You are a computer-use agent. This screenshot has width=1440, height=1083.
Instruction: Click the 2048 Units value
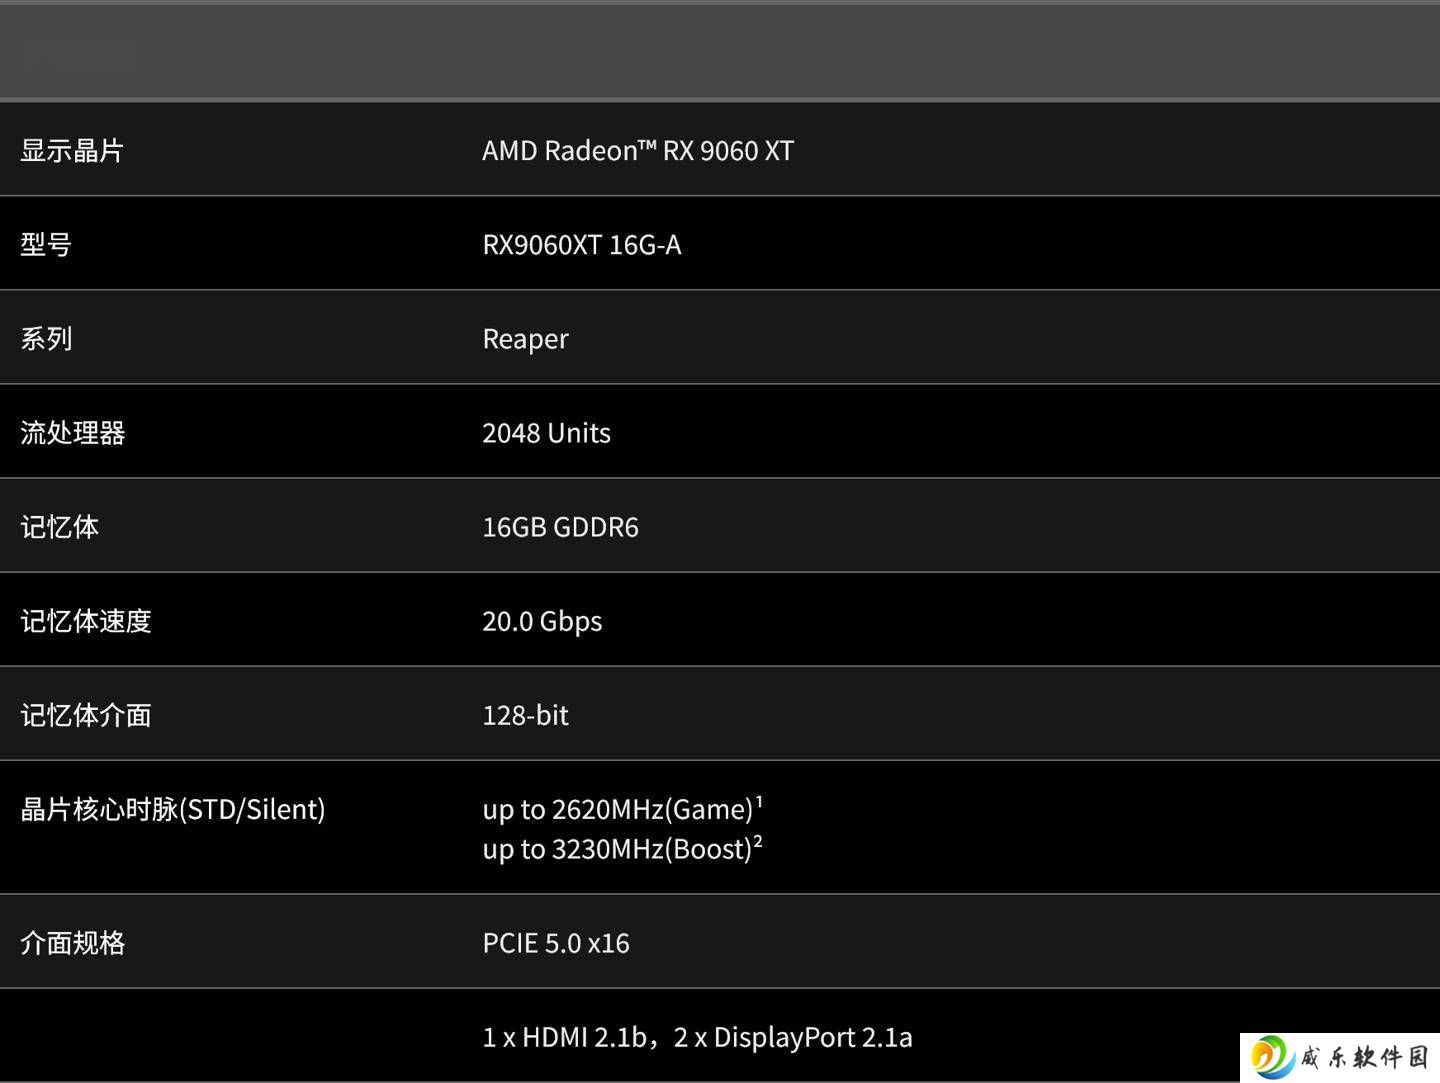coord(546,433)
